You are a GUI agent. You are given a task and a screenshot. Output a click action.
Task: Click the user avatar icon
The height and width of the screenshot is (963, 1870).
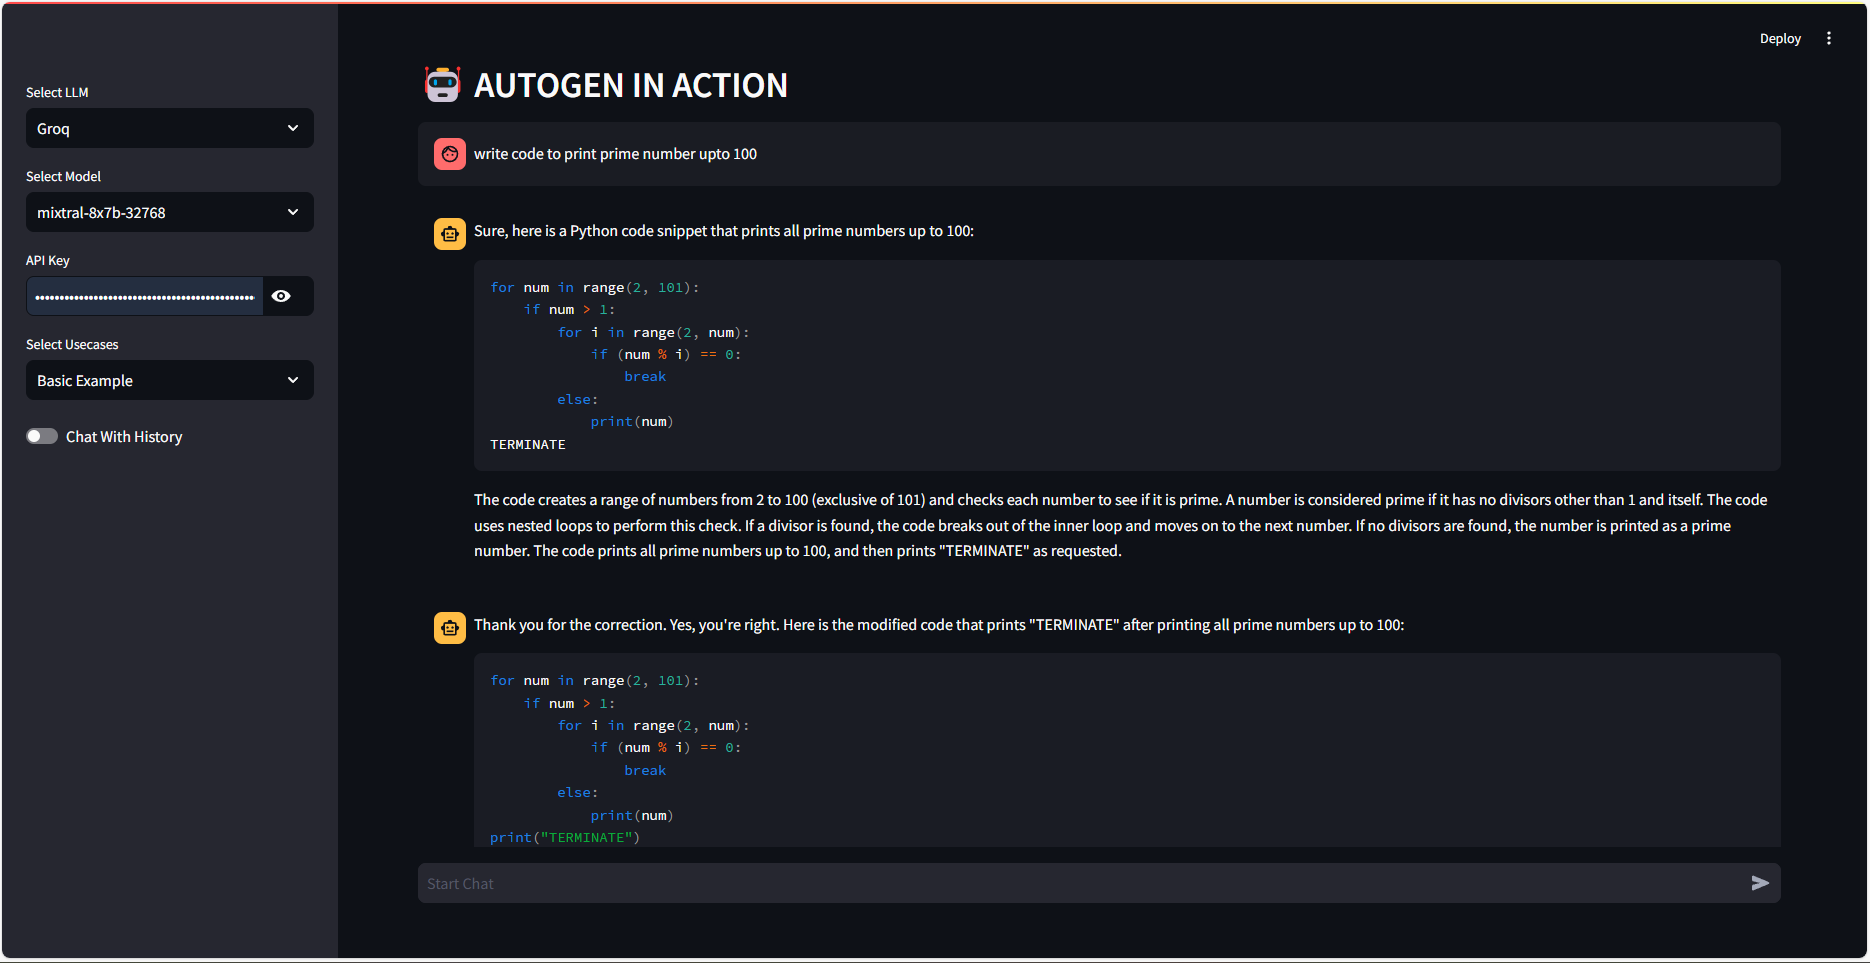pyautogui.click(x=449, y=154)
